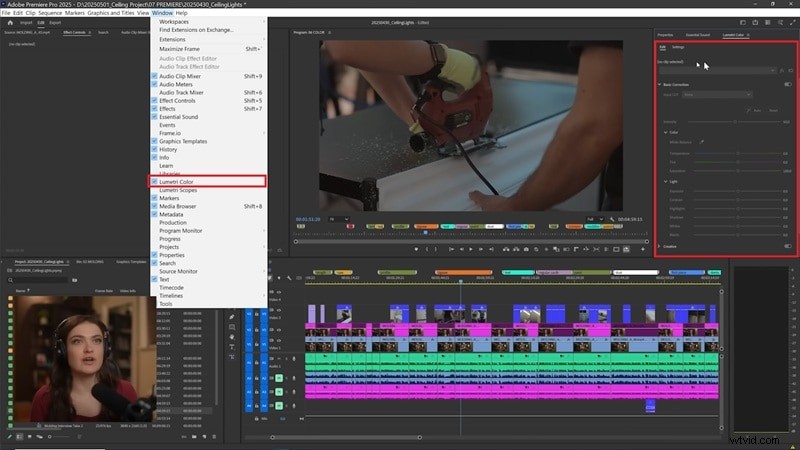
Task: Switch to the Properties panel tab
Action: coord(665,35)
